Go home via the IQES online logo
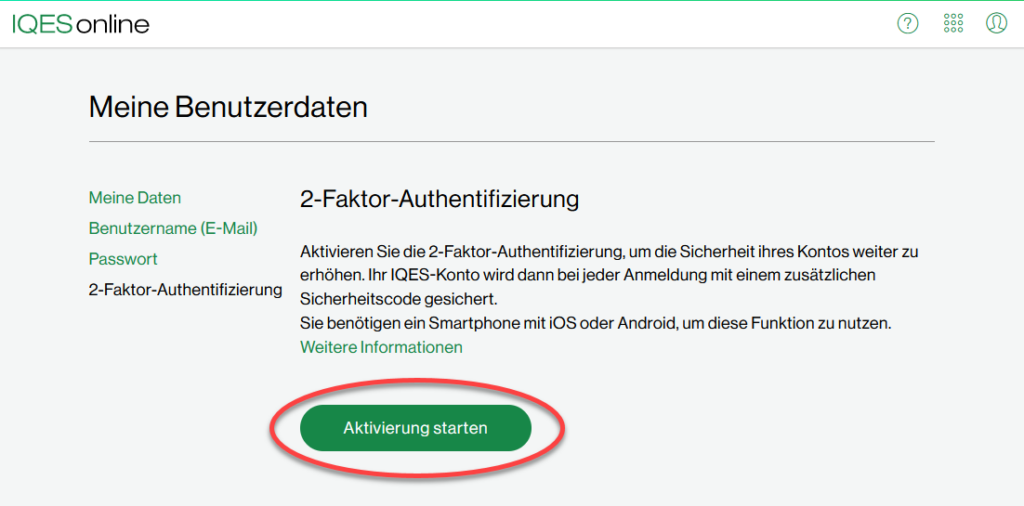This screenshot has width=1024, height=506. point(80,24)
